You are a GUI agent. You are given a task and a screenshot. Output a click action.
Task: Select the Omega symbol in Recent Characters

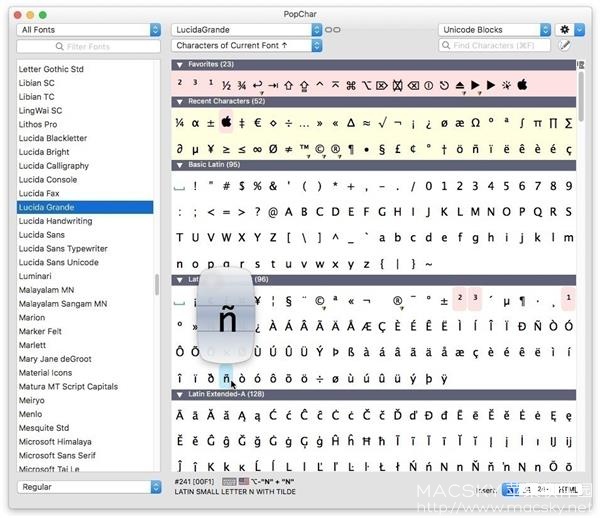(x=475, y=123)
